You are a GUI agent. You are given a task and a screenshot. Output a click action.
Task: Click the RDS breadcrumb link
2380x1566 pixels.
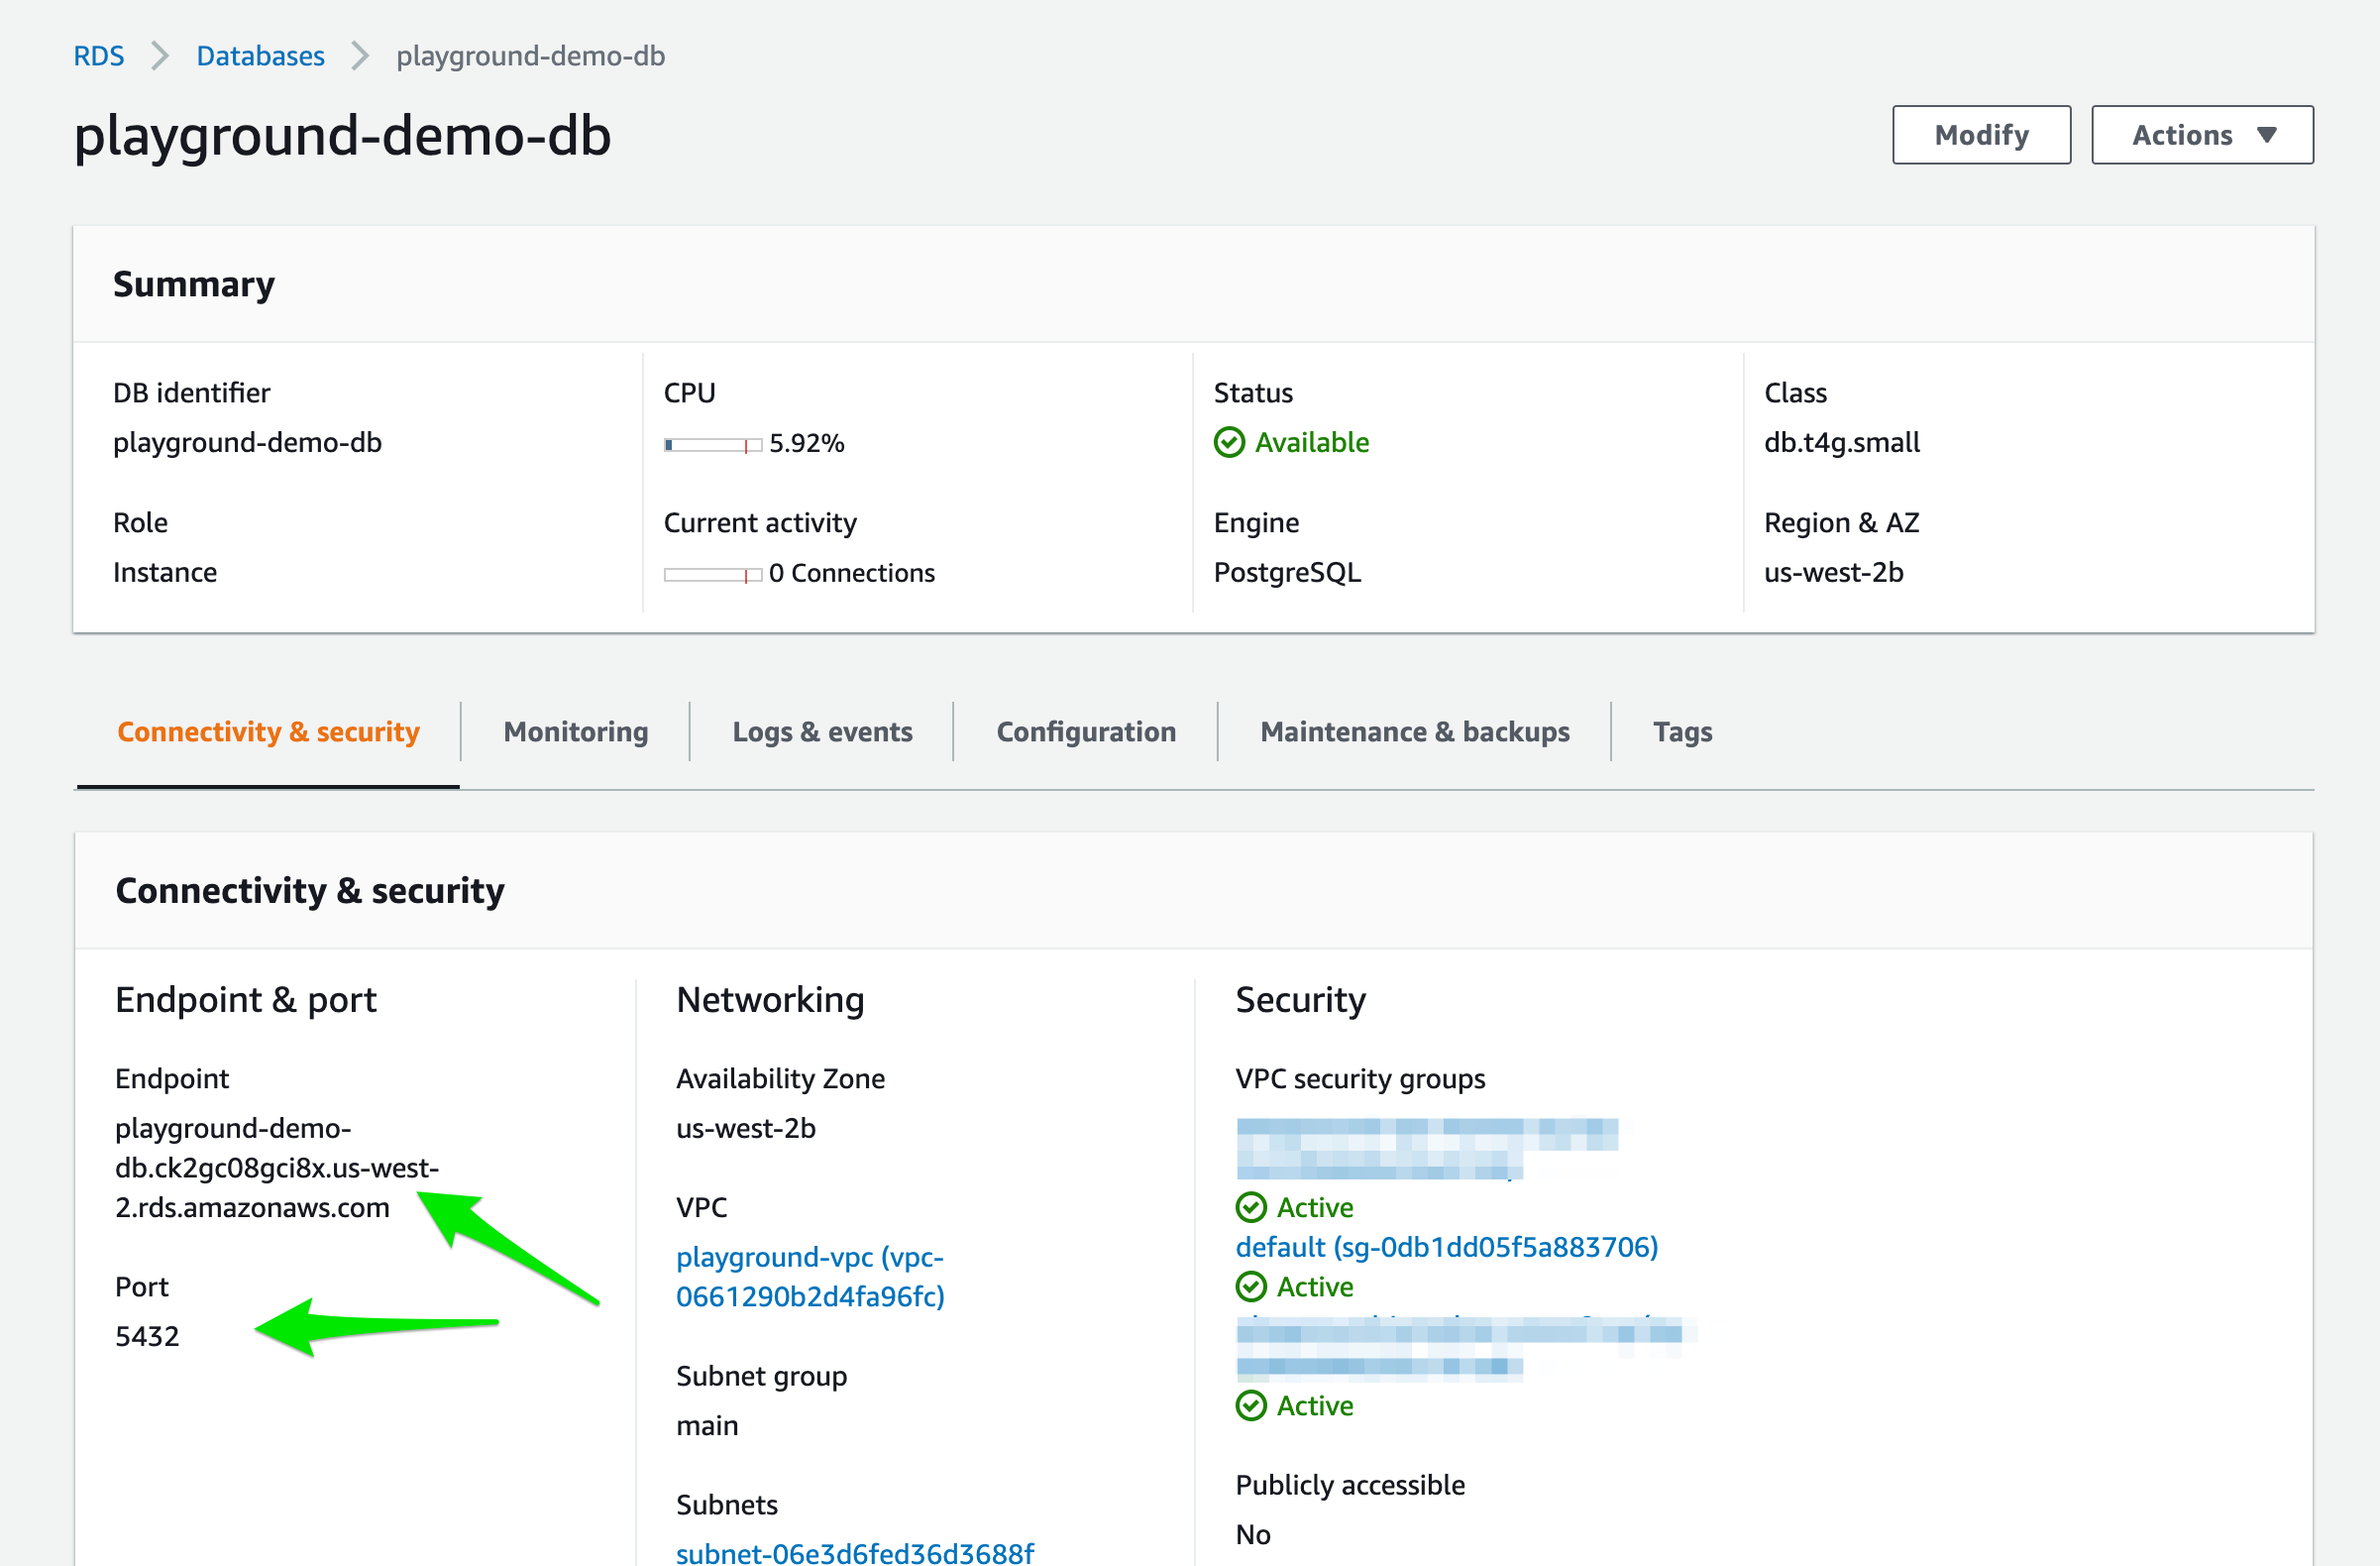coord(98,56)
